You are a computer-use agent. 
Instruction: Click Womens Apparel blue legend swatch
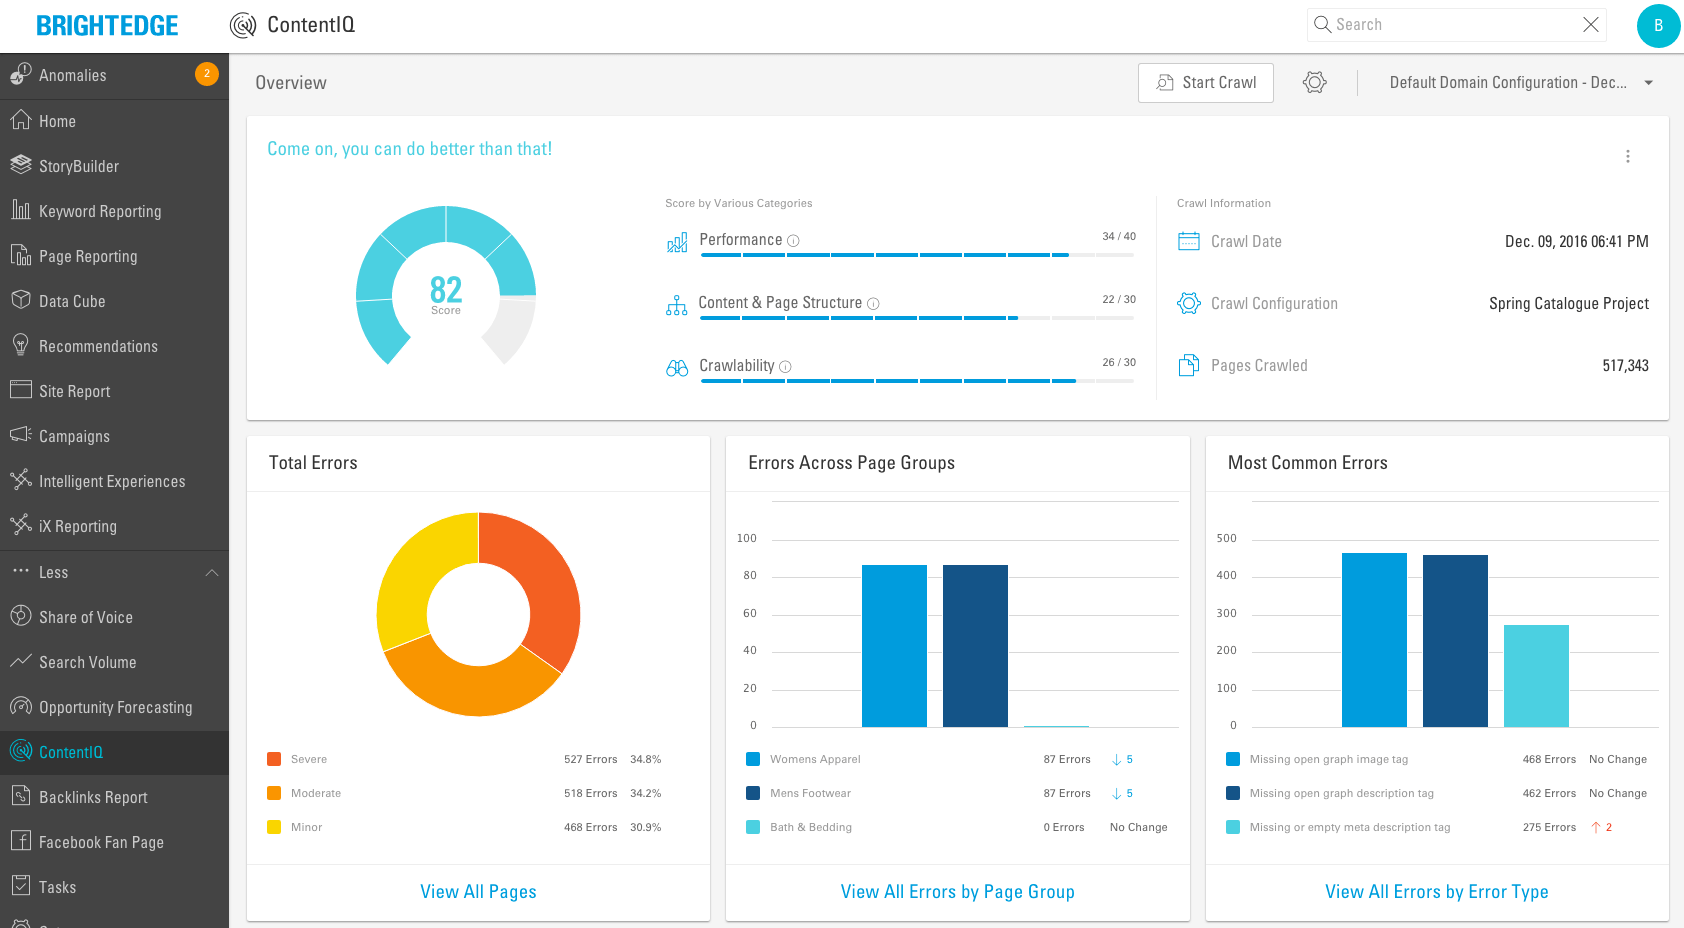tap(753, 759)
